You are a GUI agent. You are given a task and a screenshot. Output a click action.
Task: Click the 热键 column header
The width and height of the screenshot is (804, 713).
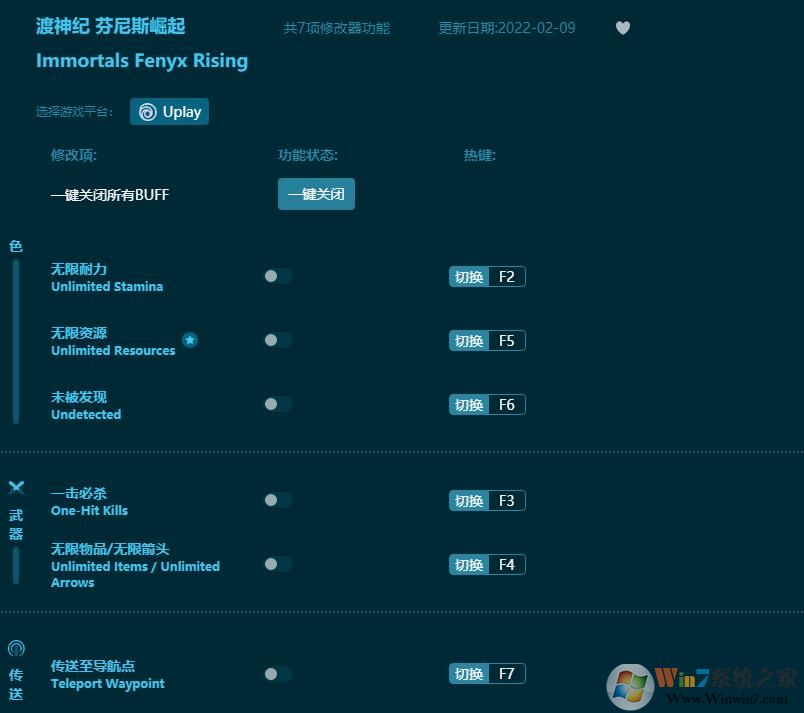pyautogui.click(x=480, y=155)
